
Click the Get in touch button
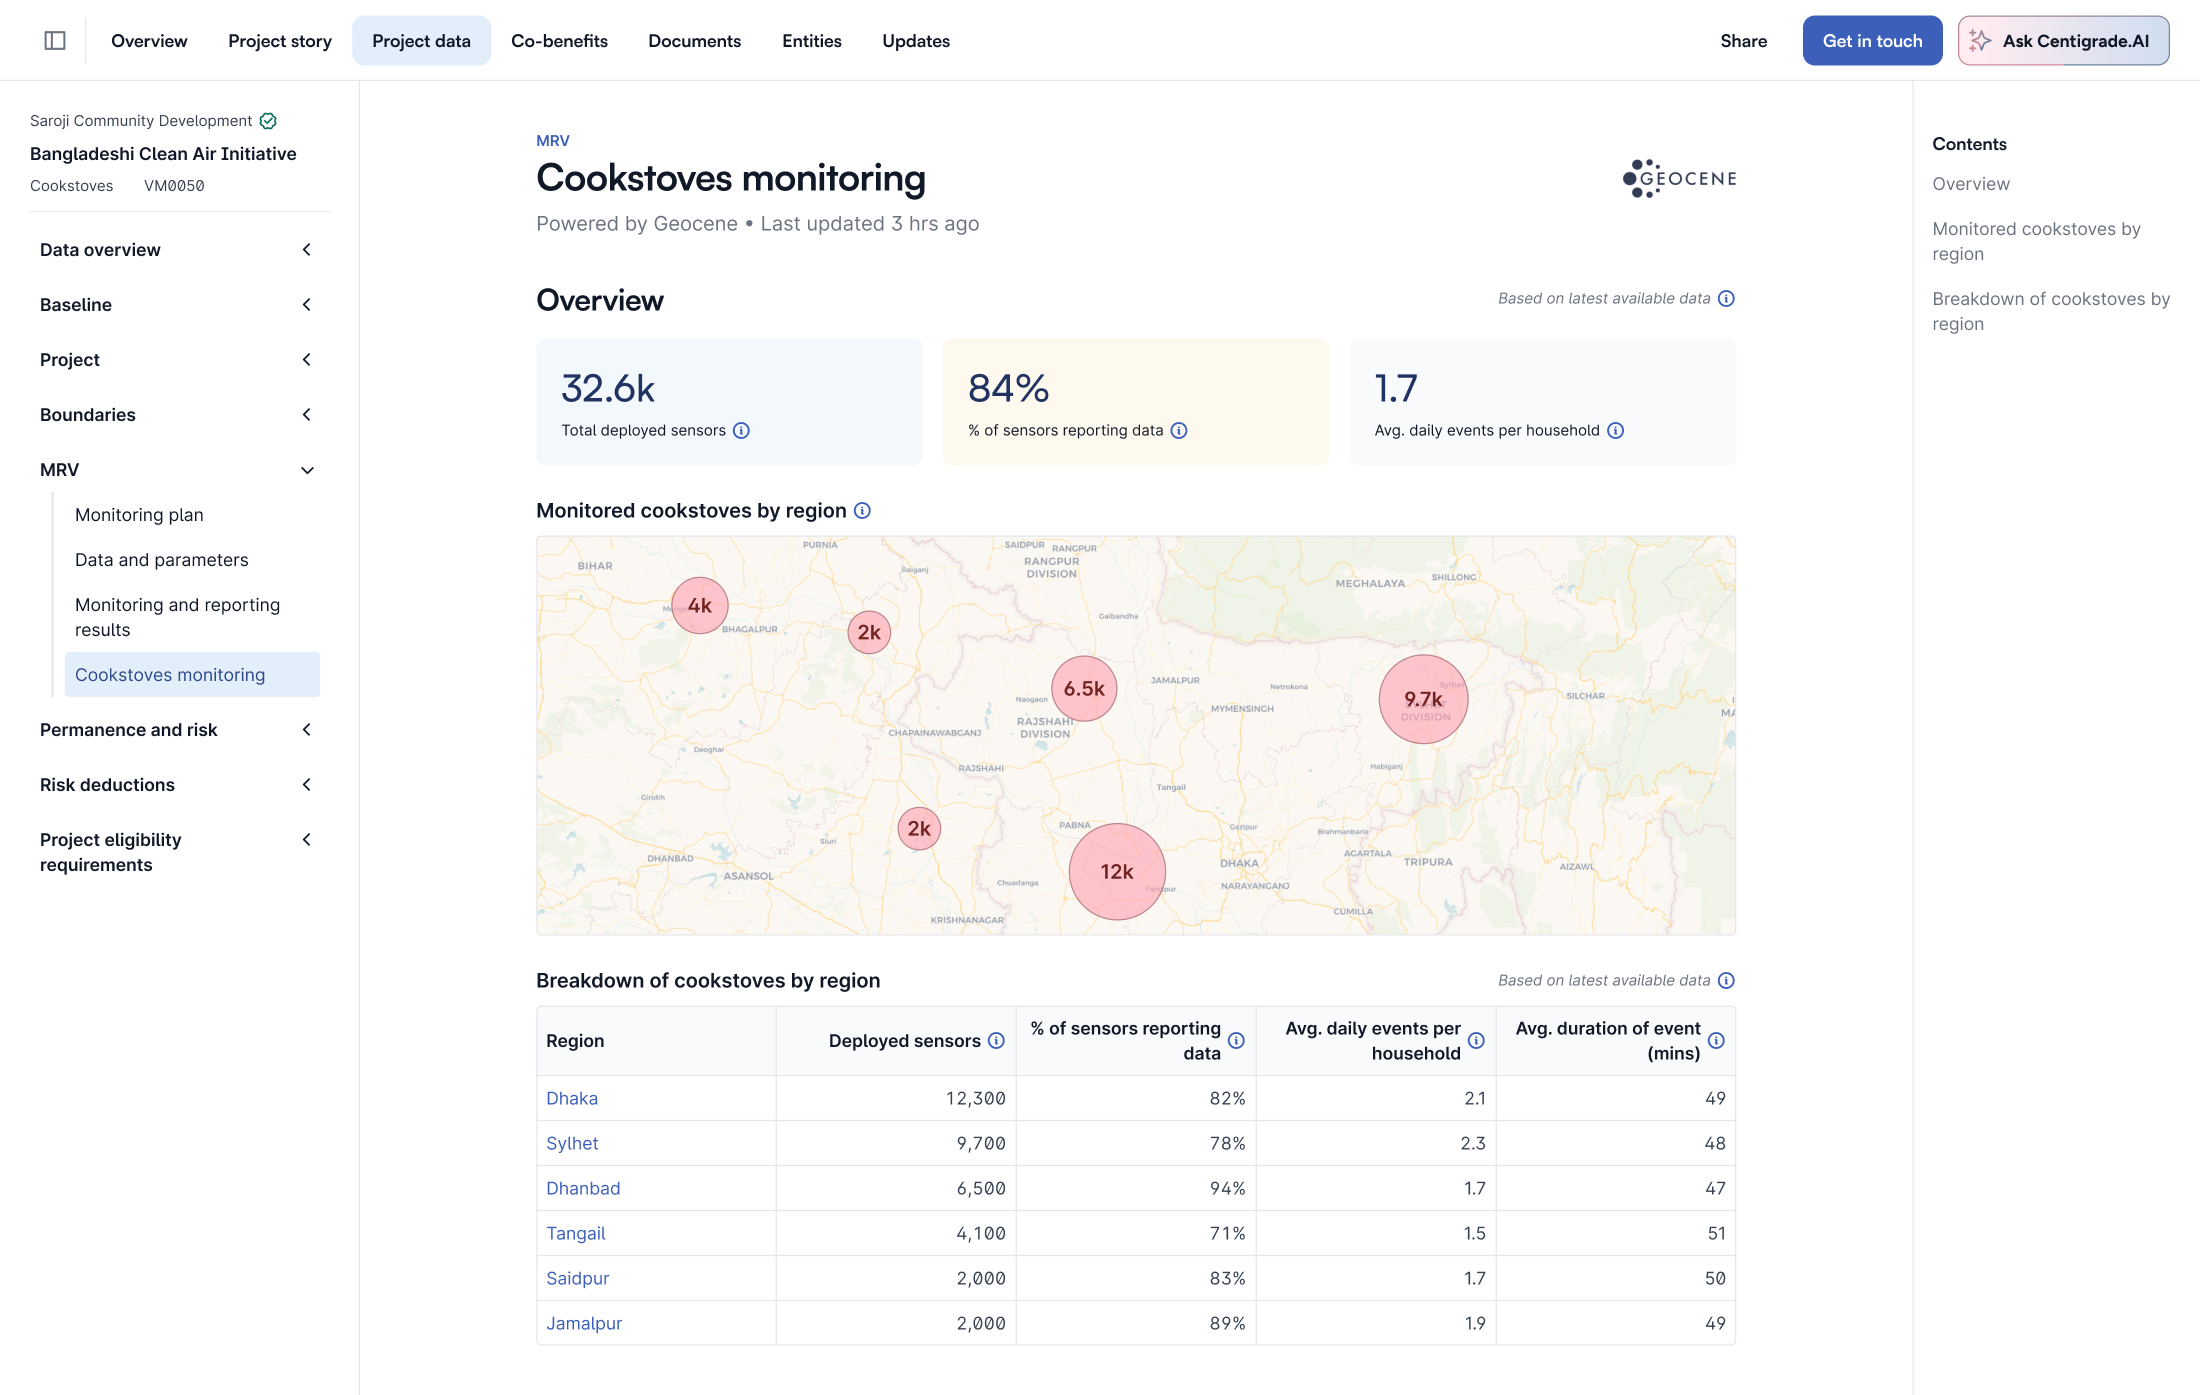(x=1871, y=41)
